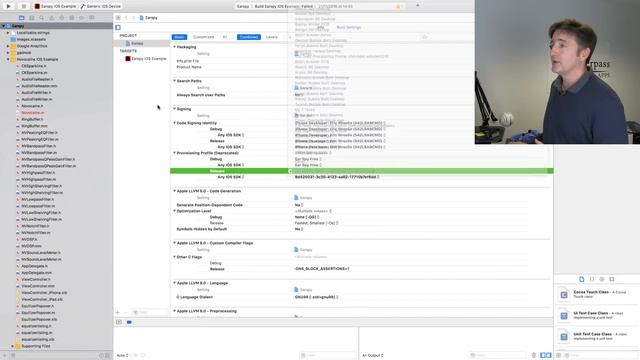
Task: Collapse Apple LLVM 8.0 Code Generation section
Action: point(174,191)
